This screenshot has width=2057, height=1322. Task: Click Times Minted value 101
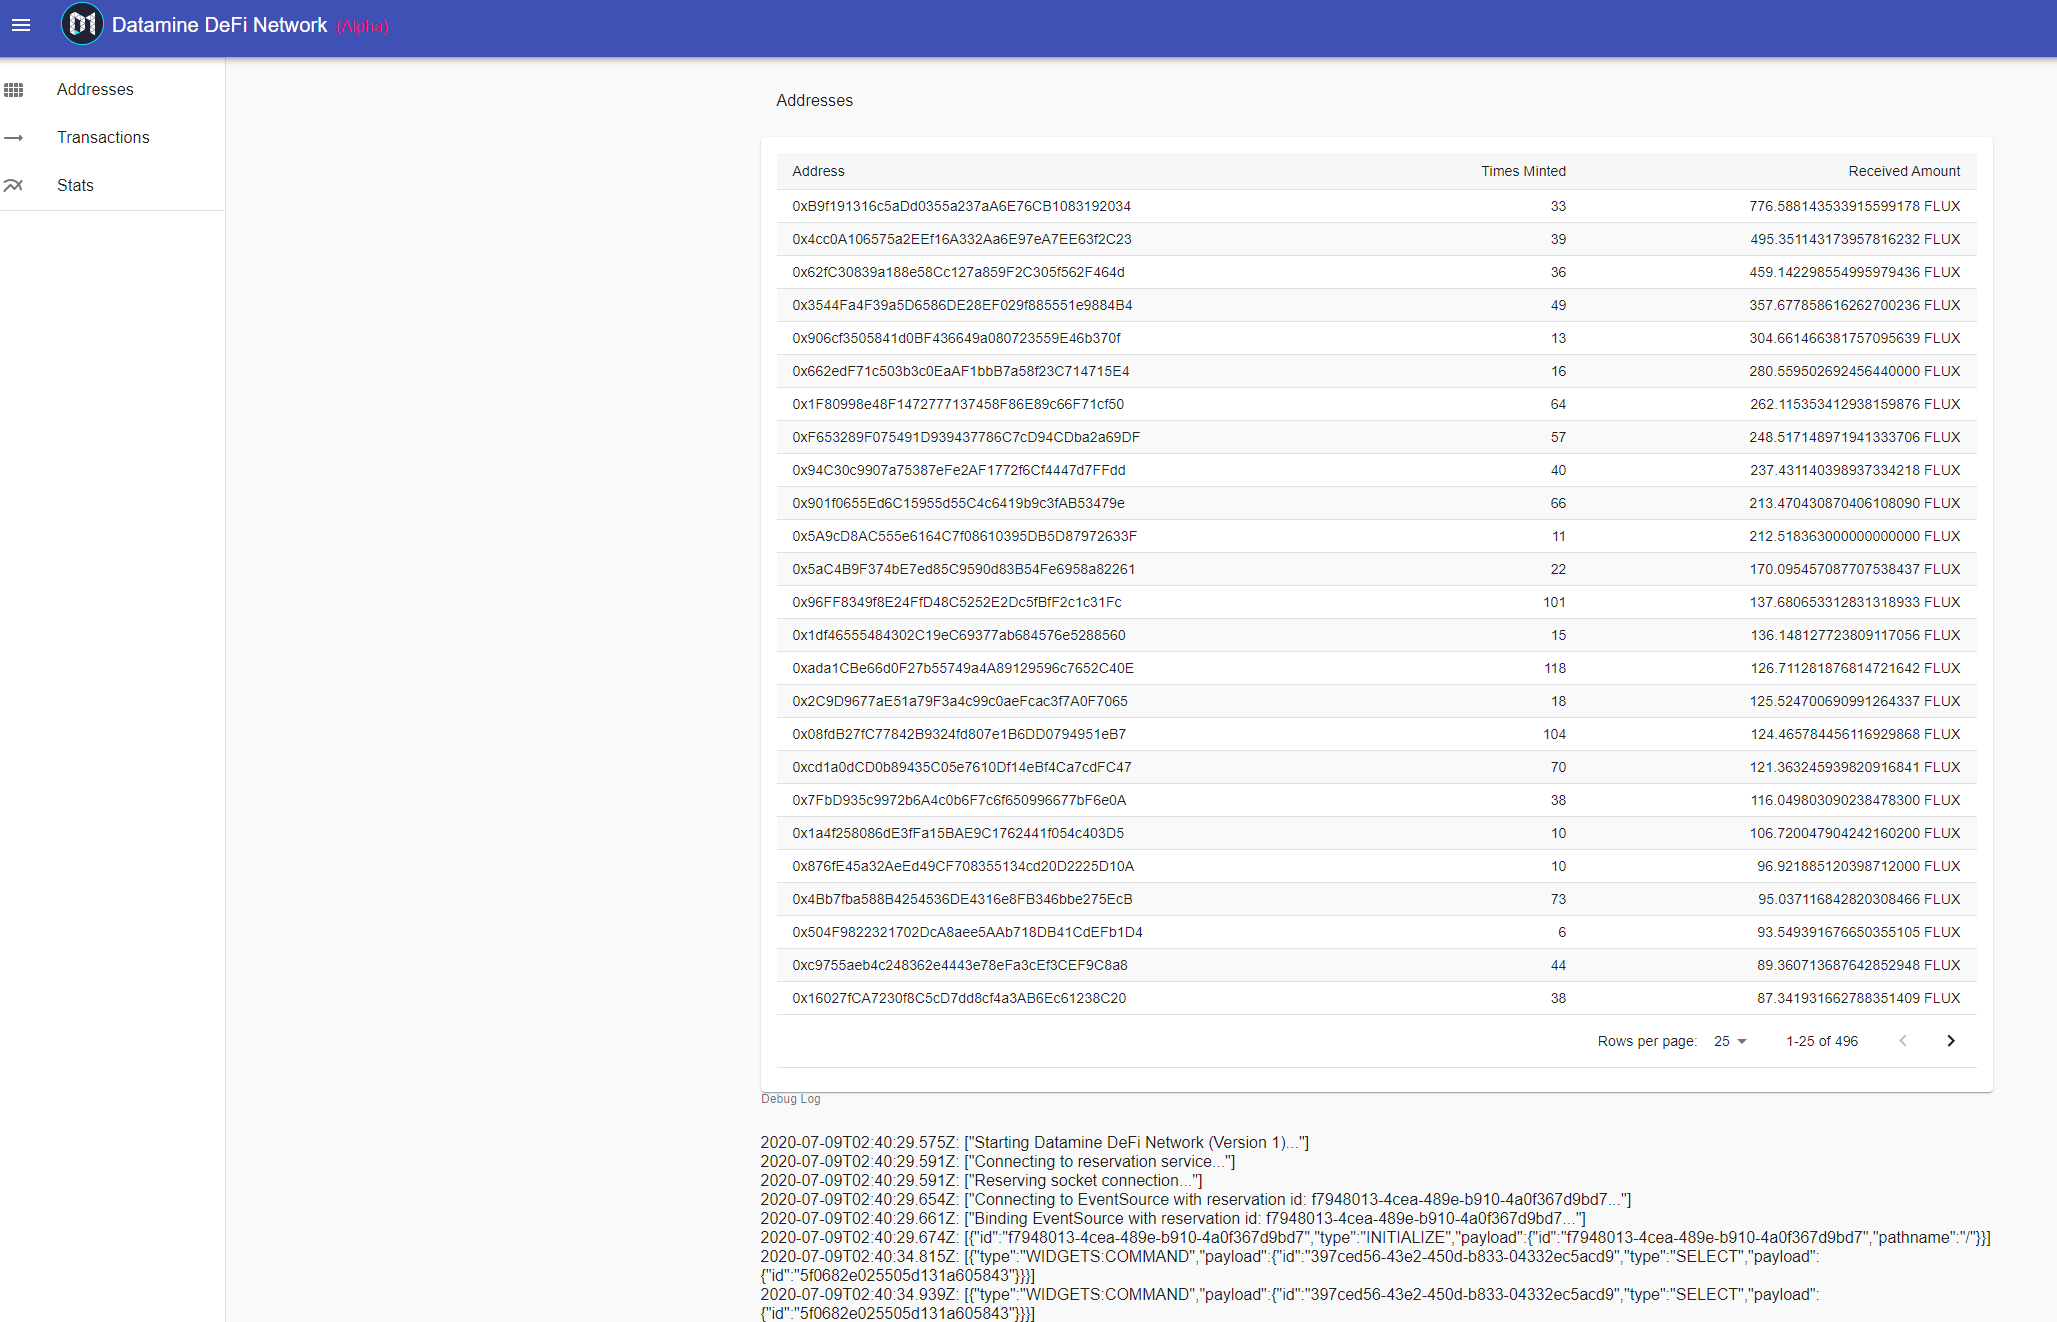pos(1555,602)
